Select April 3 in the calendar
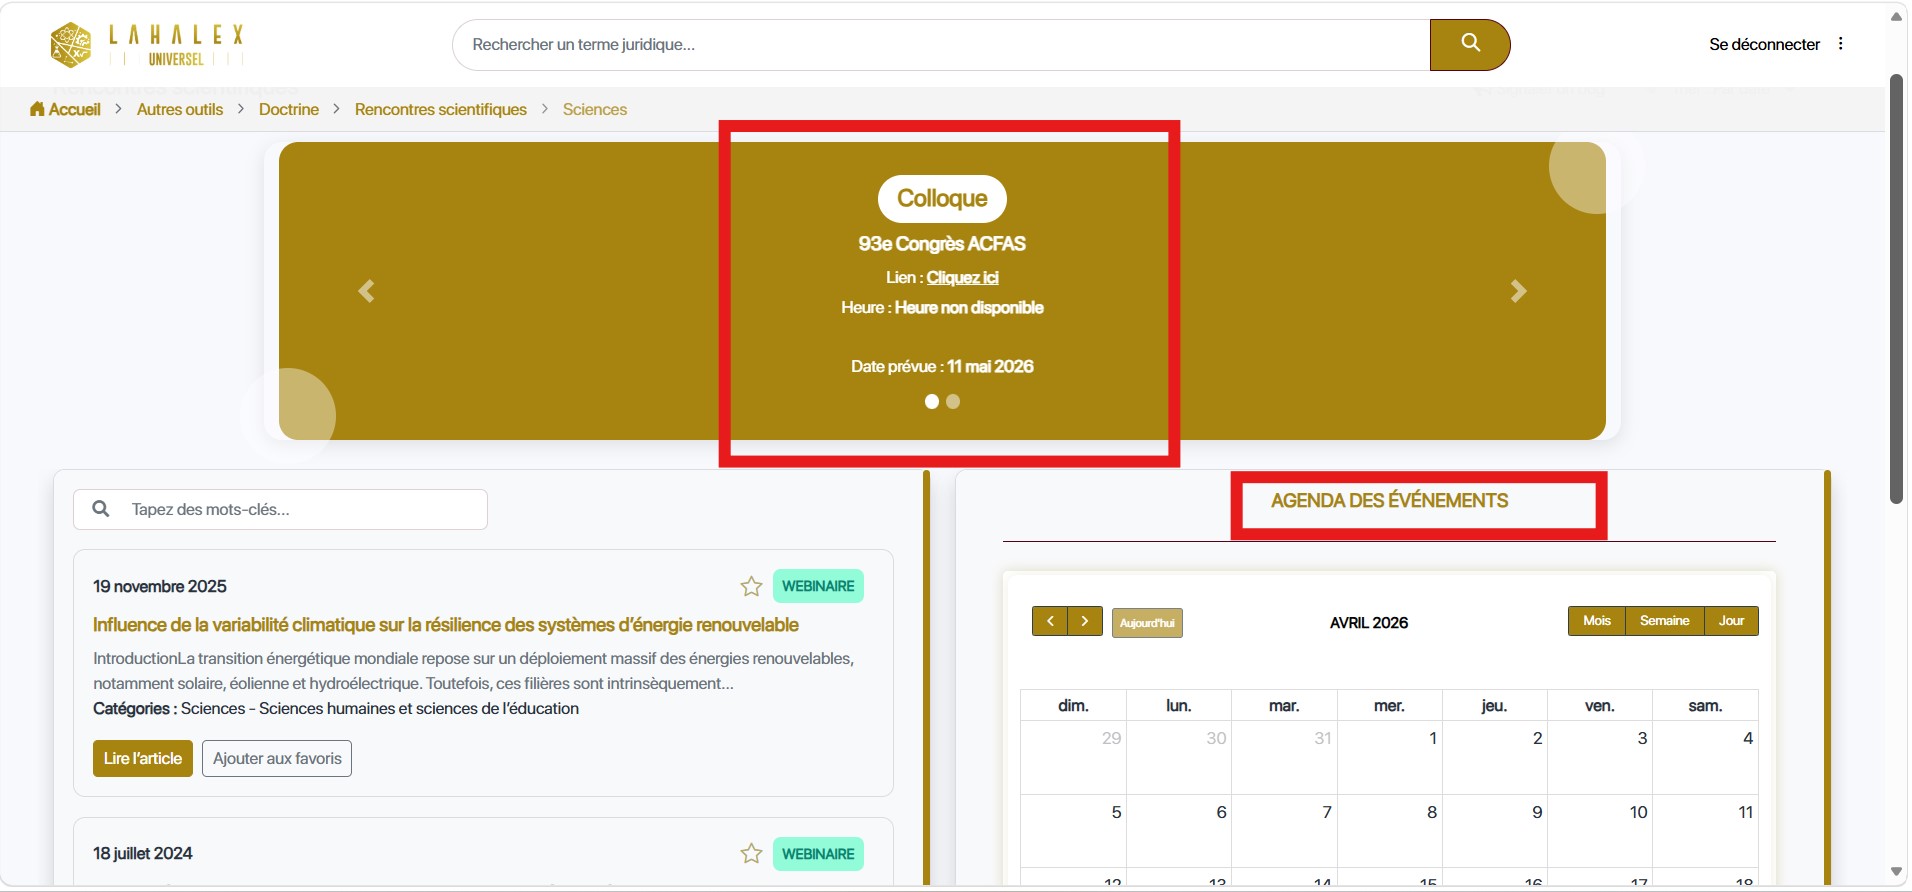Screen dimensions: 1912x892 pos(1600,758)
